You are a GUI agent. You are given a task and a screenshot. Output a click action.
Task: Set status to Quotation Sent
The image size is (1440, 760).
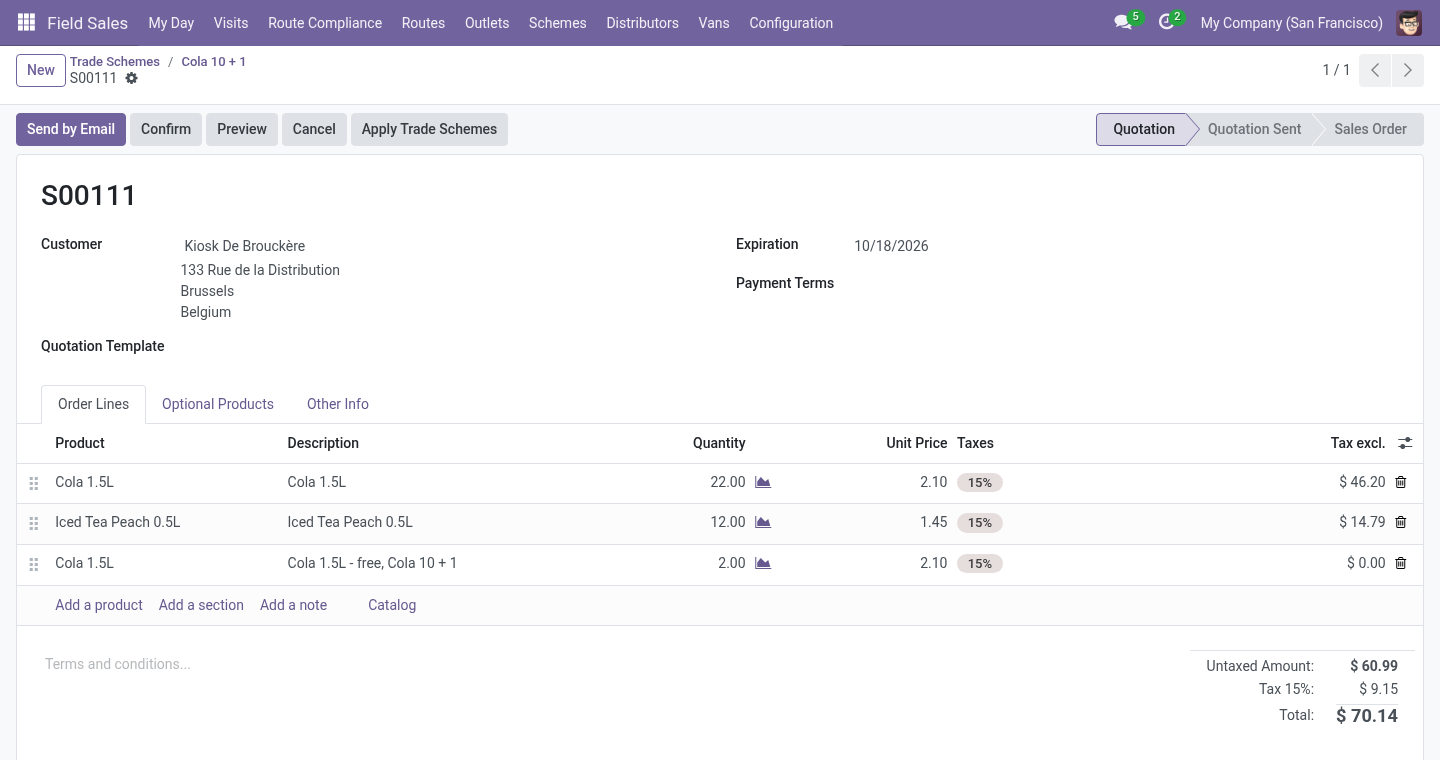coord(1254,129)
